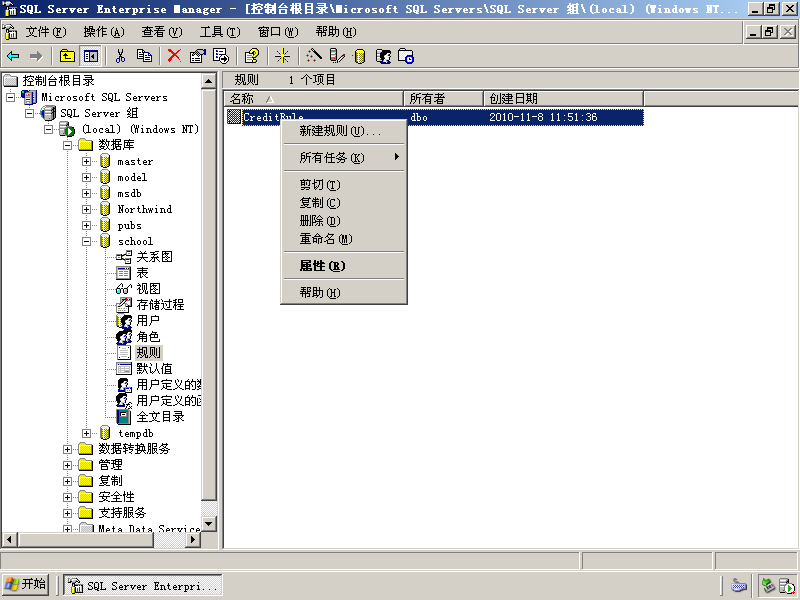Click the New Database cylinder toolbar icon

pyautogui.click(x=360, y=56)
